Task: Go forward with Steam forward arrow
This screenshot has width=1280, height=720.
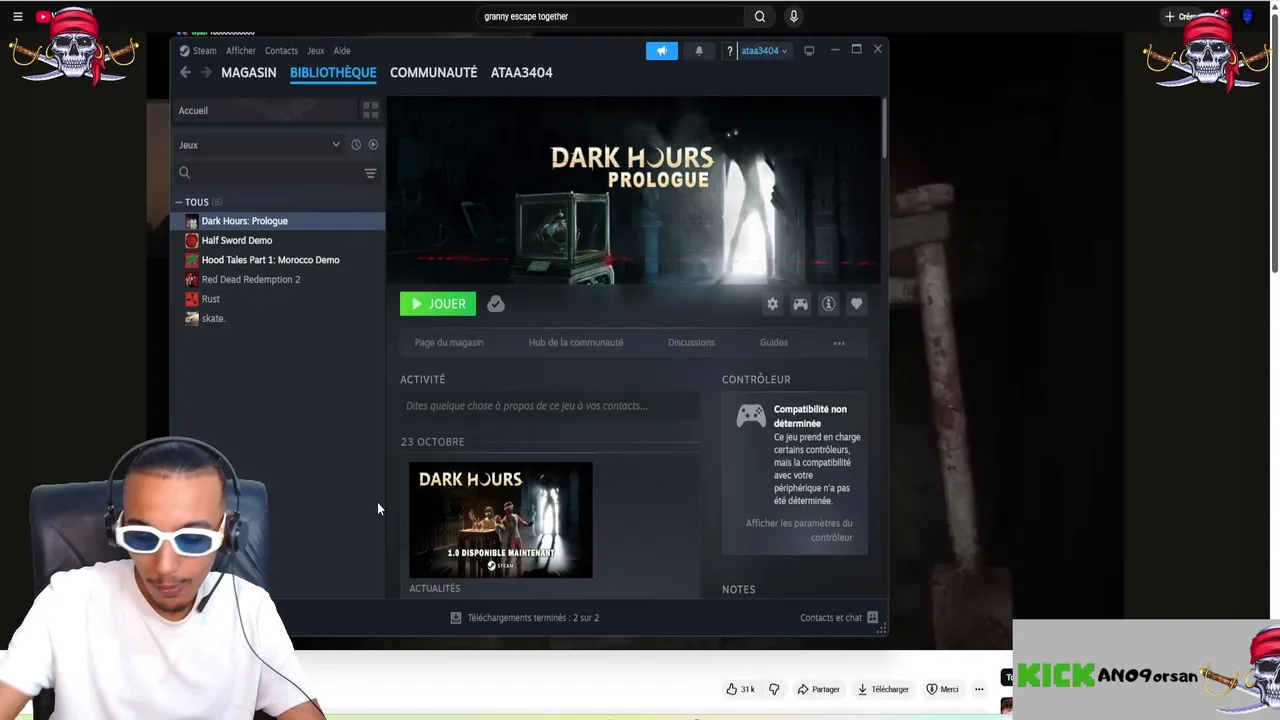Action: click(206, 72)
